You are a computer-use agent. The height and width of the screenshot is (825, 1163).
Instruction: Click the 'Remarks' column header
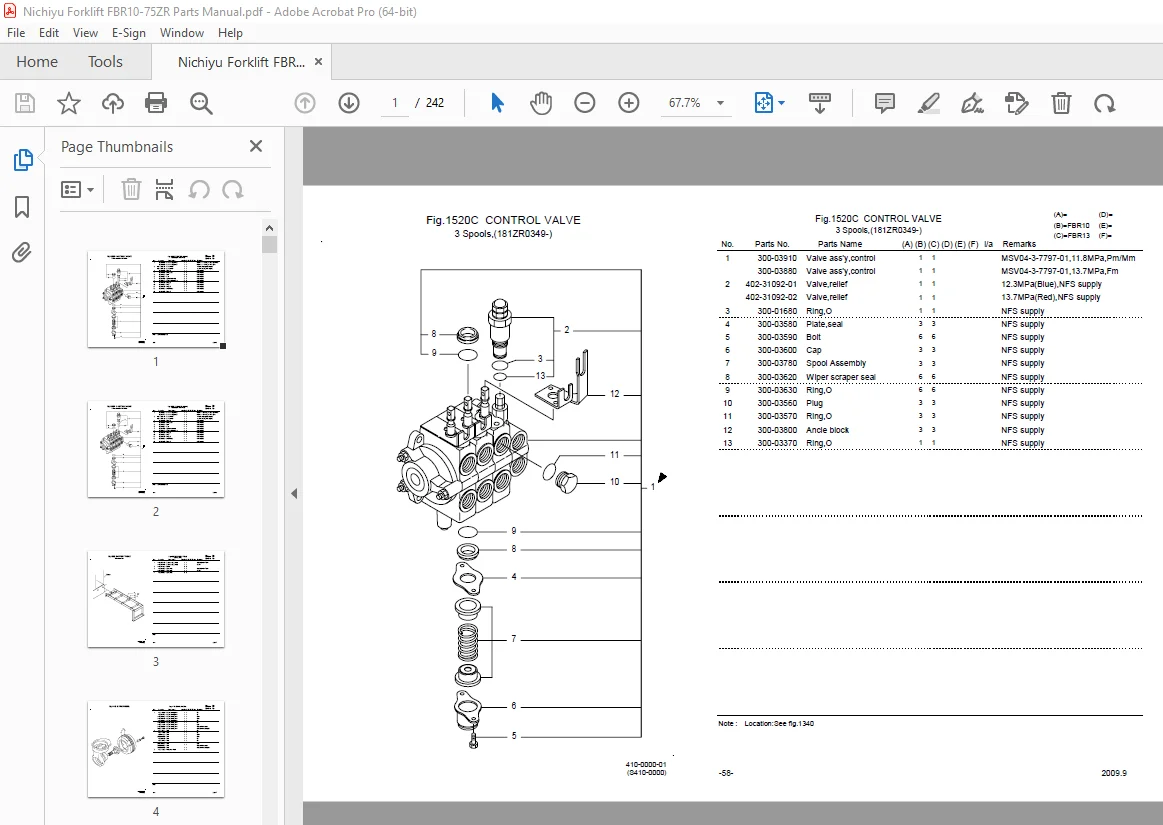click(1018, 244)
